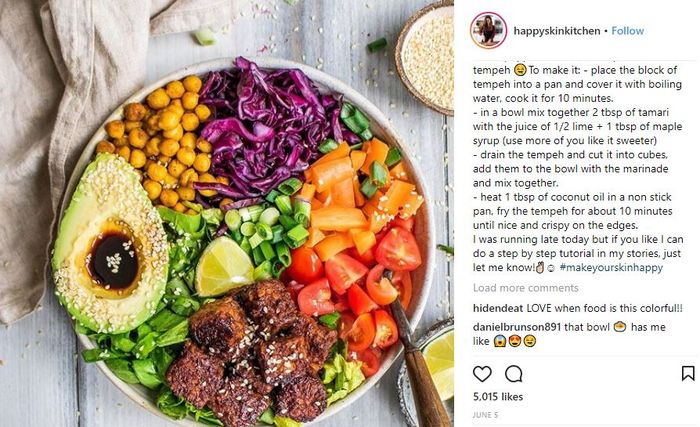Load more comments on the post
This screenshot has width=700, height=427.
tap(525, 288)
